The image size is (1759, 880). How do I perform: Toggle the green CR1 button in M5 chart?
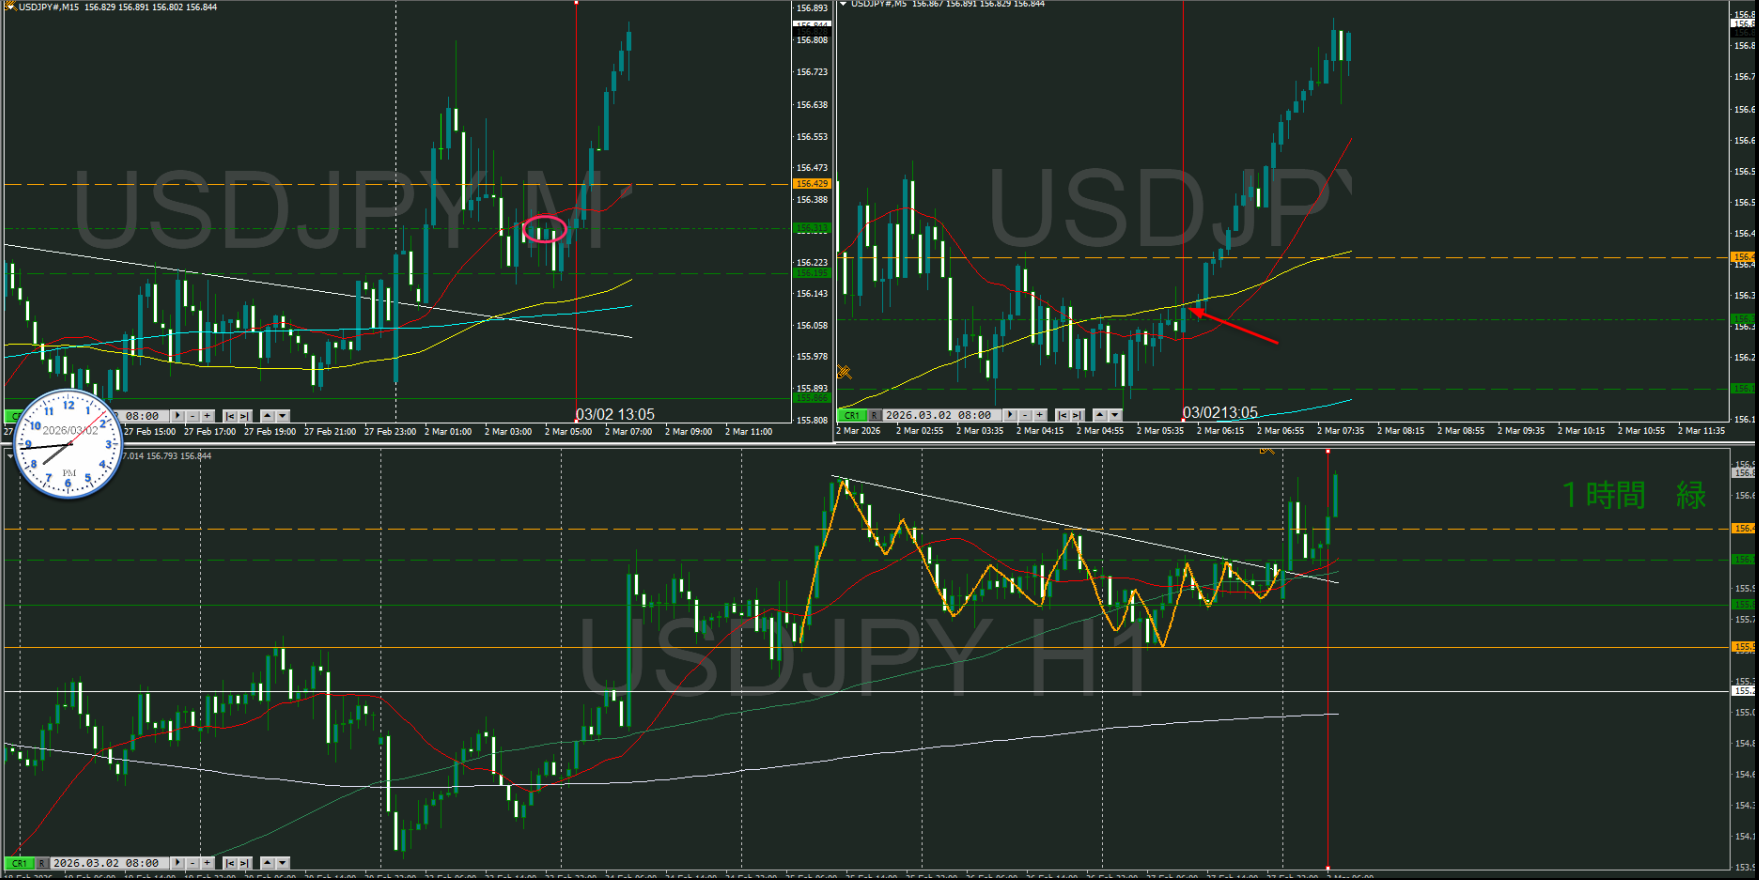851,415
